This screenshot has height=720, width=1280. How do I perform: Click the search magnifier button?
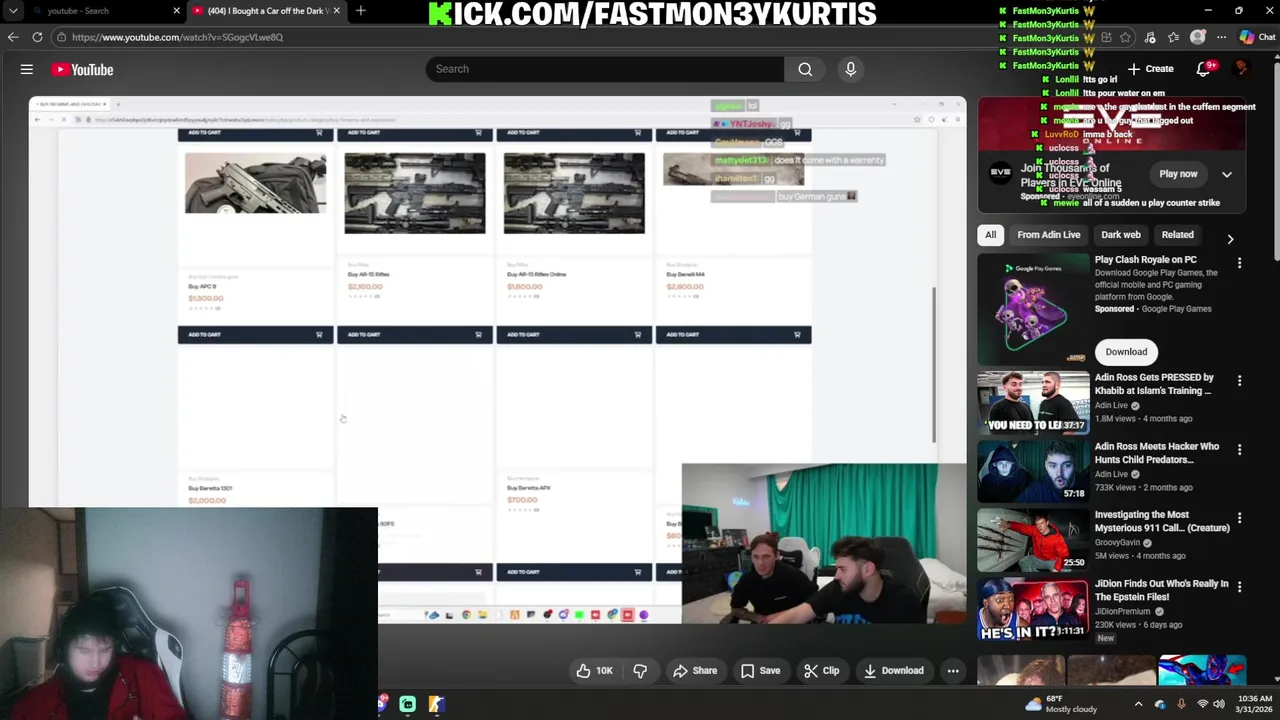(805, 69)
